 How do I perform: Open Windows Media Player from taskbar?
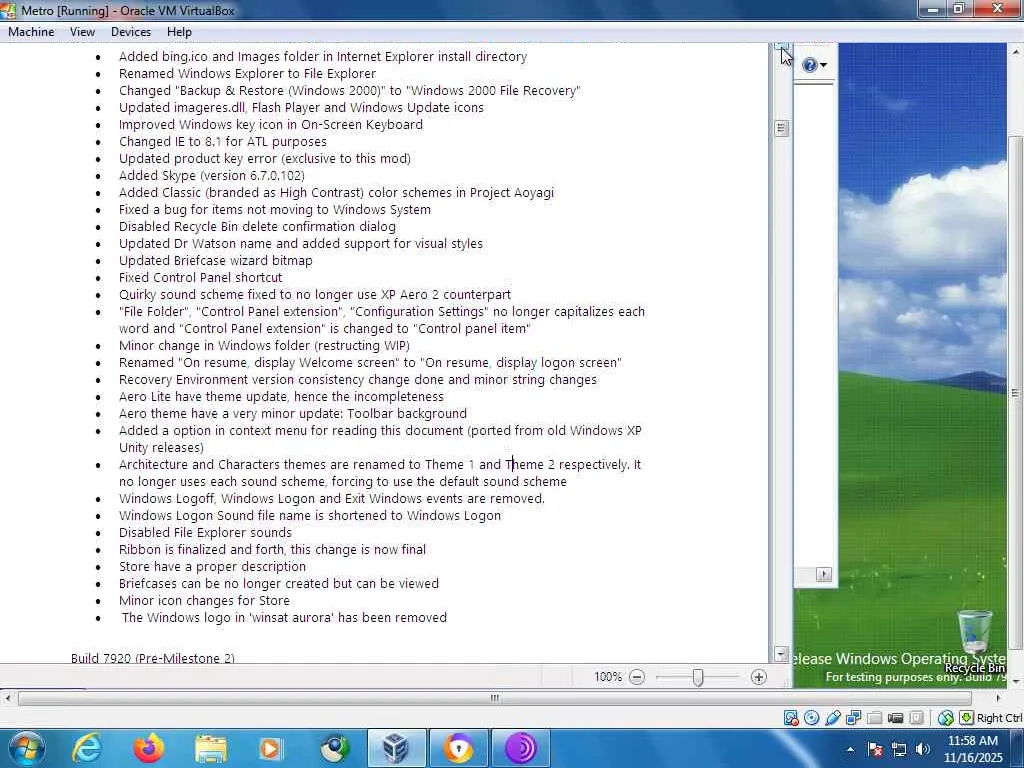271,748
